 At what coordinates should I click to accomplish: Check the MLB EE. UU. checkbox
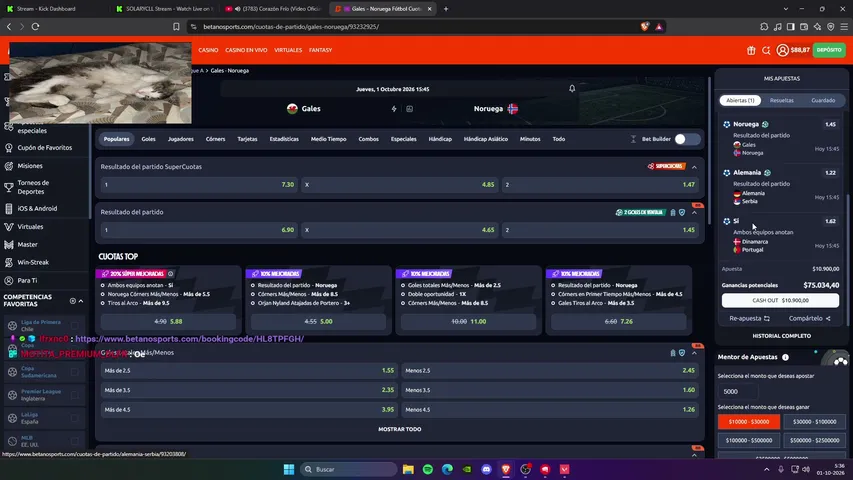click(x=75, y=441)
